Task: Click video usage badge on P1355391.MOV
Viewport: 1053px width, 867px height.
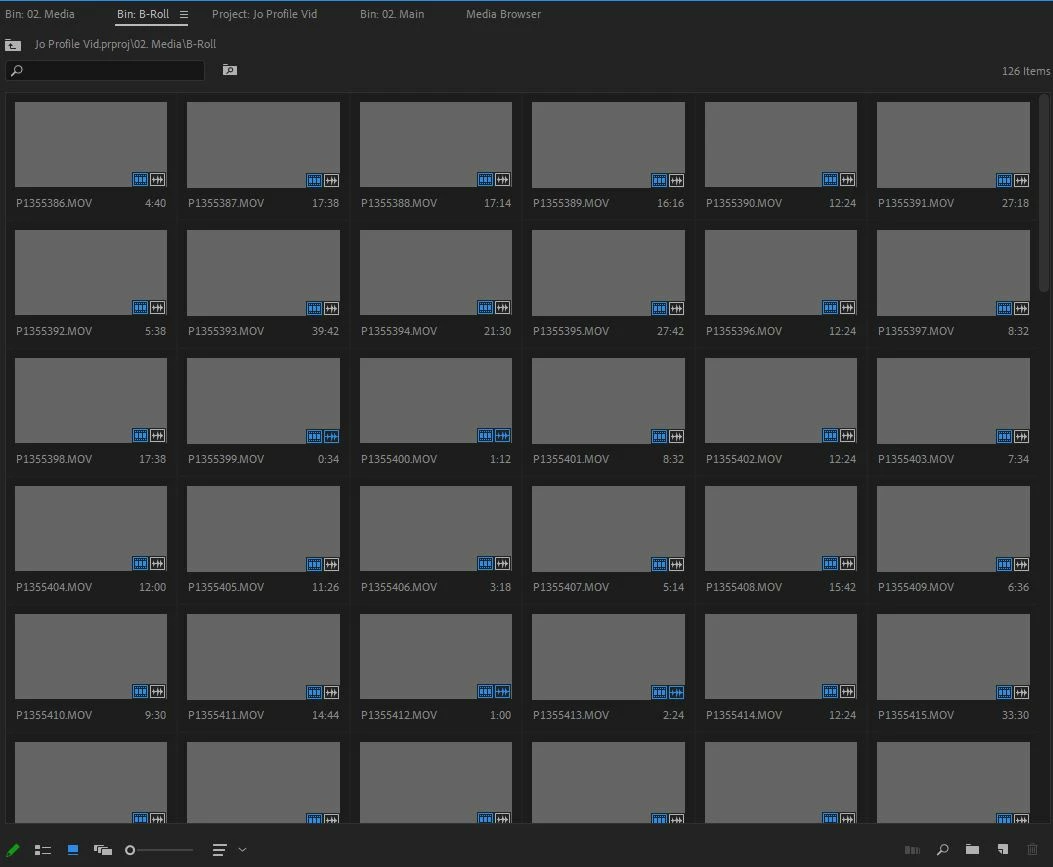Action: (x=1004, y=180)
